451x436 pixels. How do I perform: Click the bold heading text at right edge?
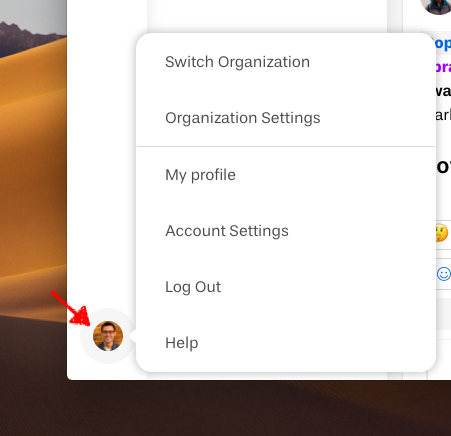[444, 167]
